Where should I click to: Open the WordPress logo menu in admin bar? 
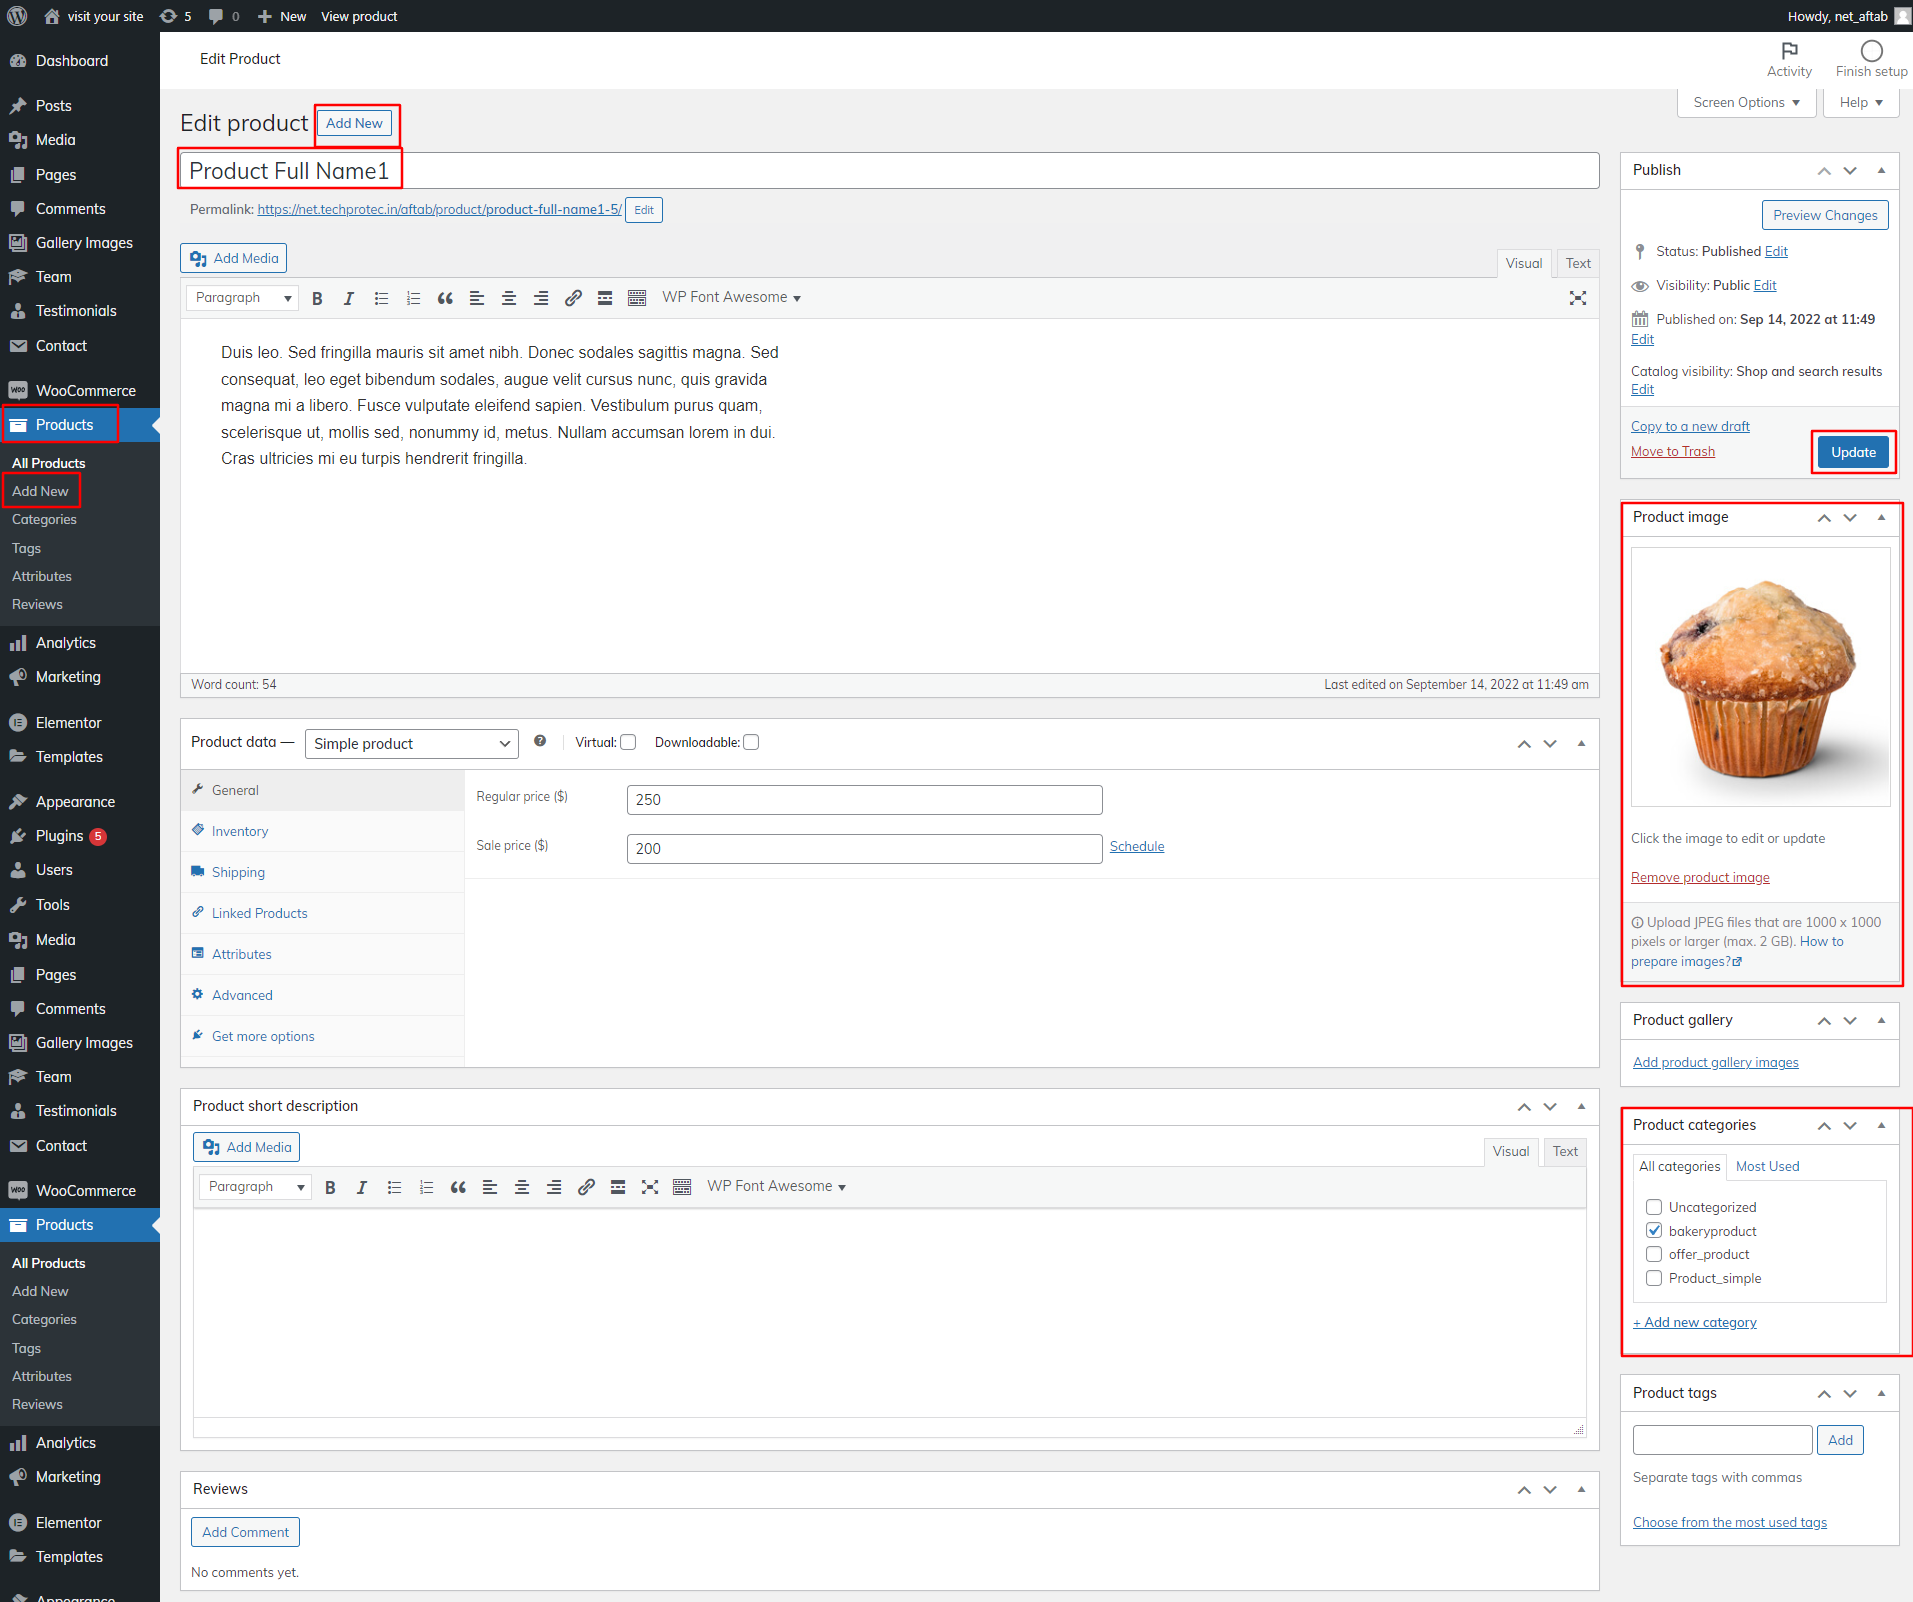click(17, 16)
